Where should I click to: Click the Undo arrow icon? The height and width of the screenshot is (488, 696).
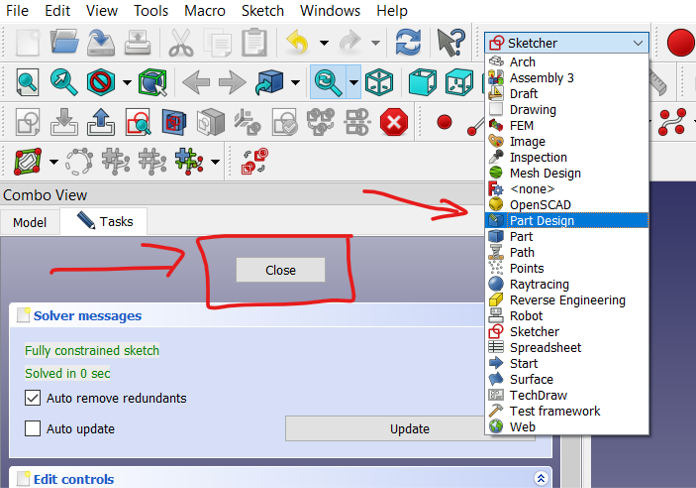[297, 43]
